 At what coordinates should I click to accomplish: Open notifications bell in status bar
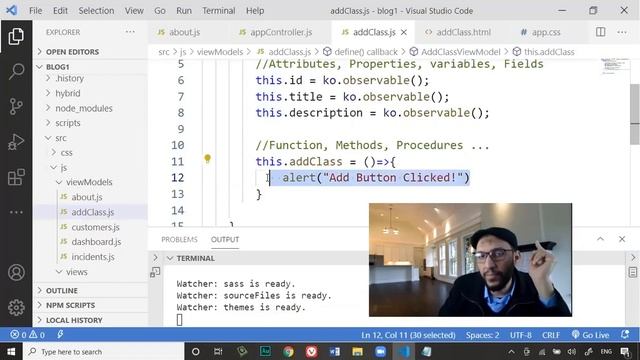coord(625,335)
